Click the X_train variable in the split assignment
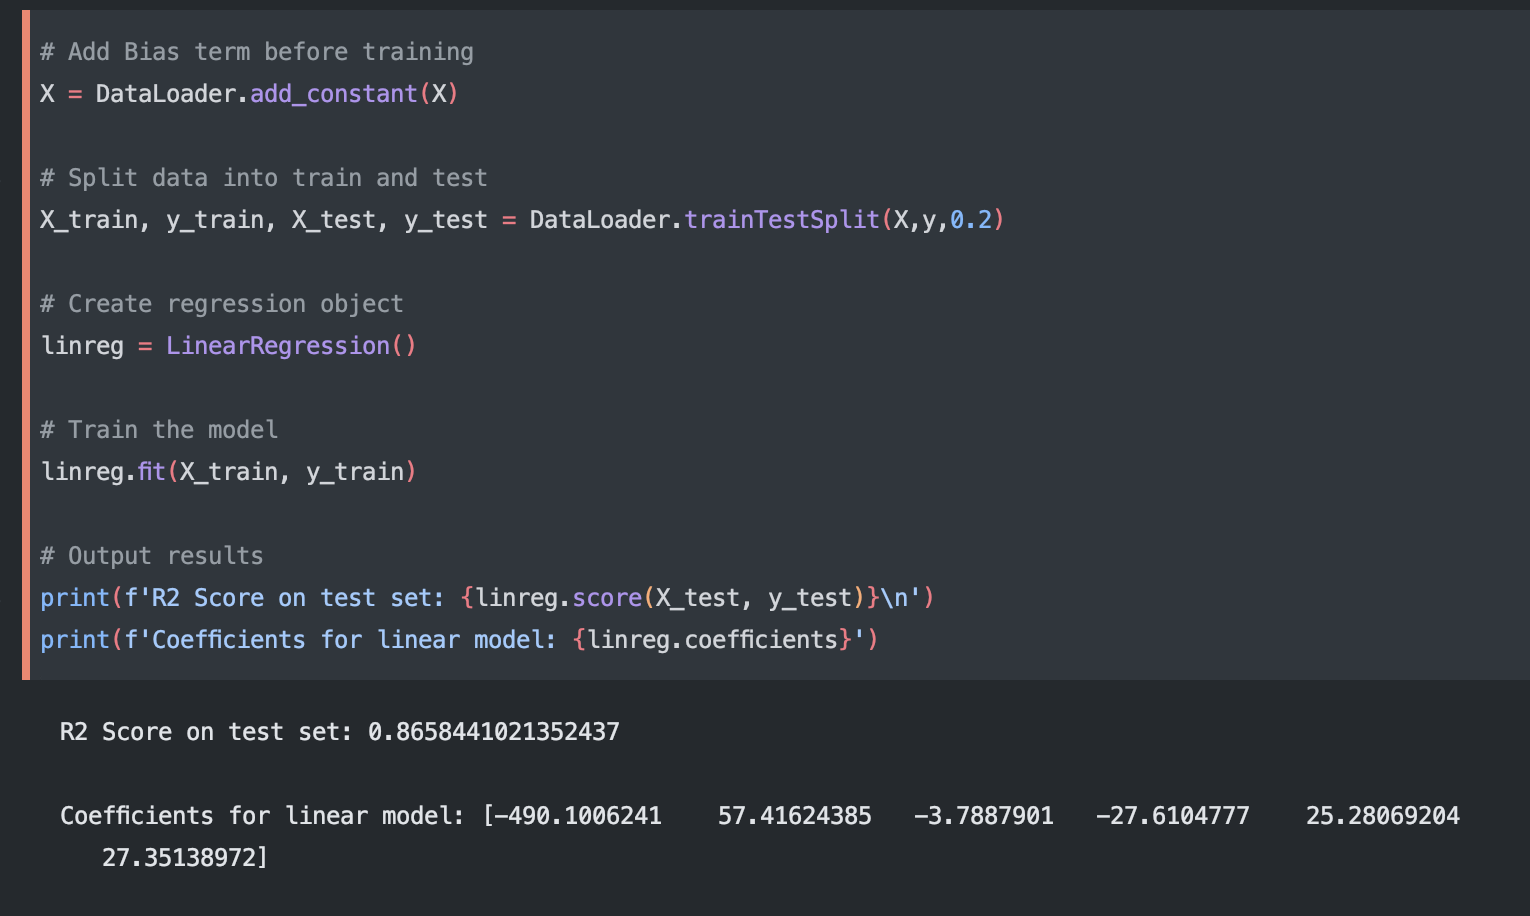The image size is (1530, 916). 89,220
